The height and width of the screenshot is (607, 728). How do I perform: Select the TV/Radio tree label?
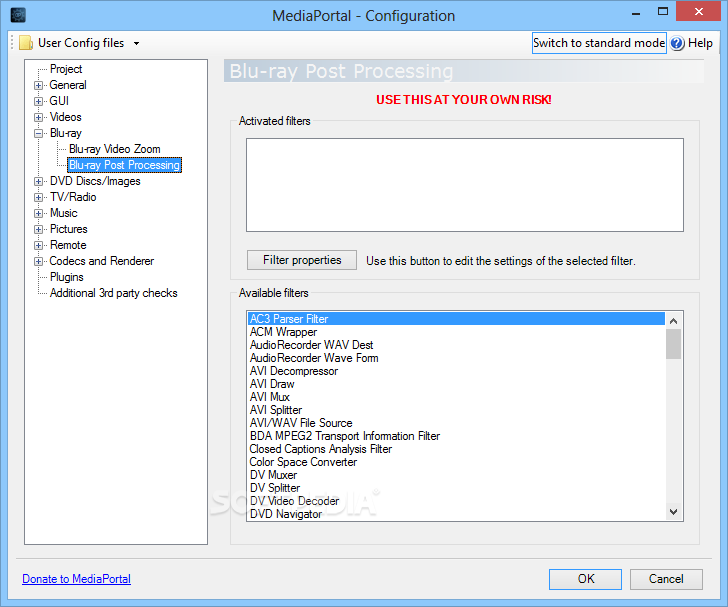pyautogui.click(x=73, y=197)
